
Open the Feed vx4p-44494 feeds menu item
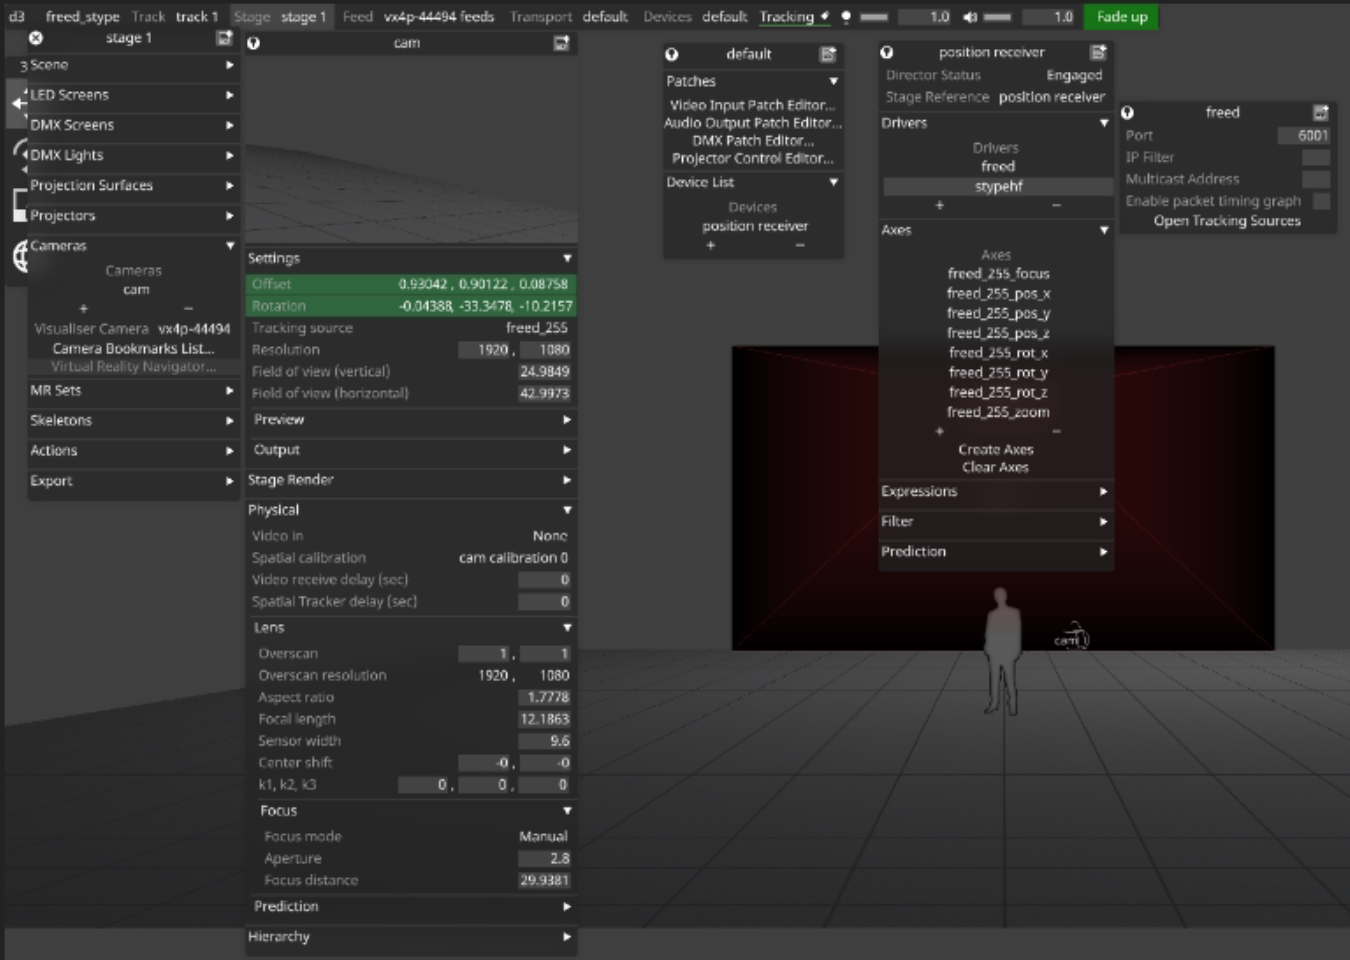pos(418,17)
